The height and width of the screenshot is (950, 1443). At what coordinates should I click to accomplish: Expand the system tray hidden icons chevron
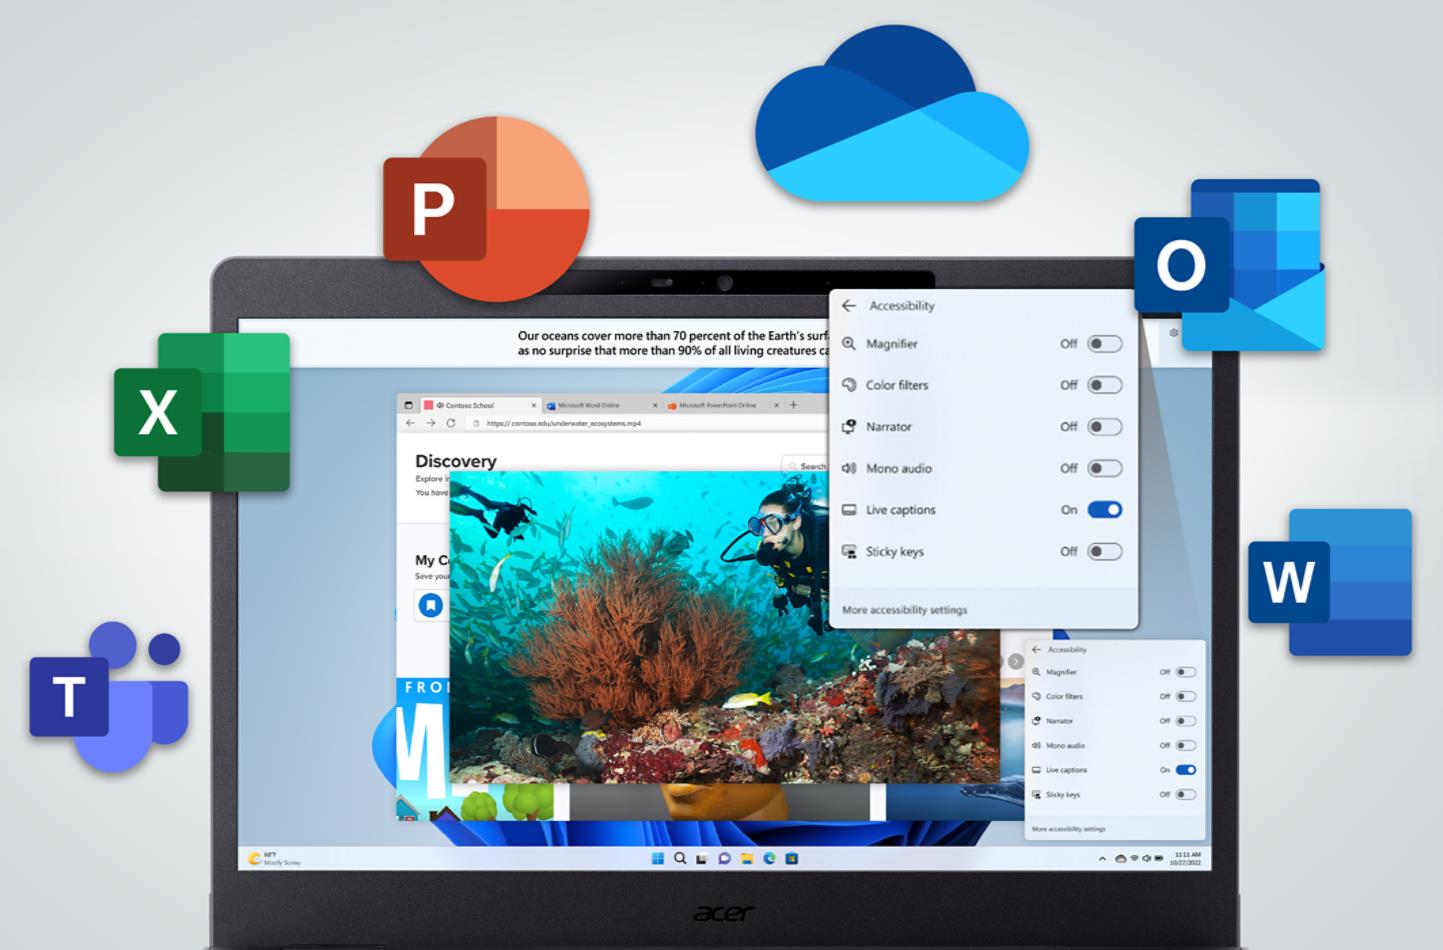coord(1102,859)
